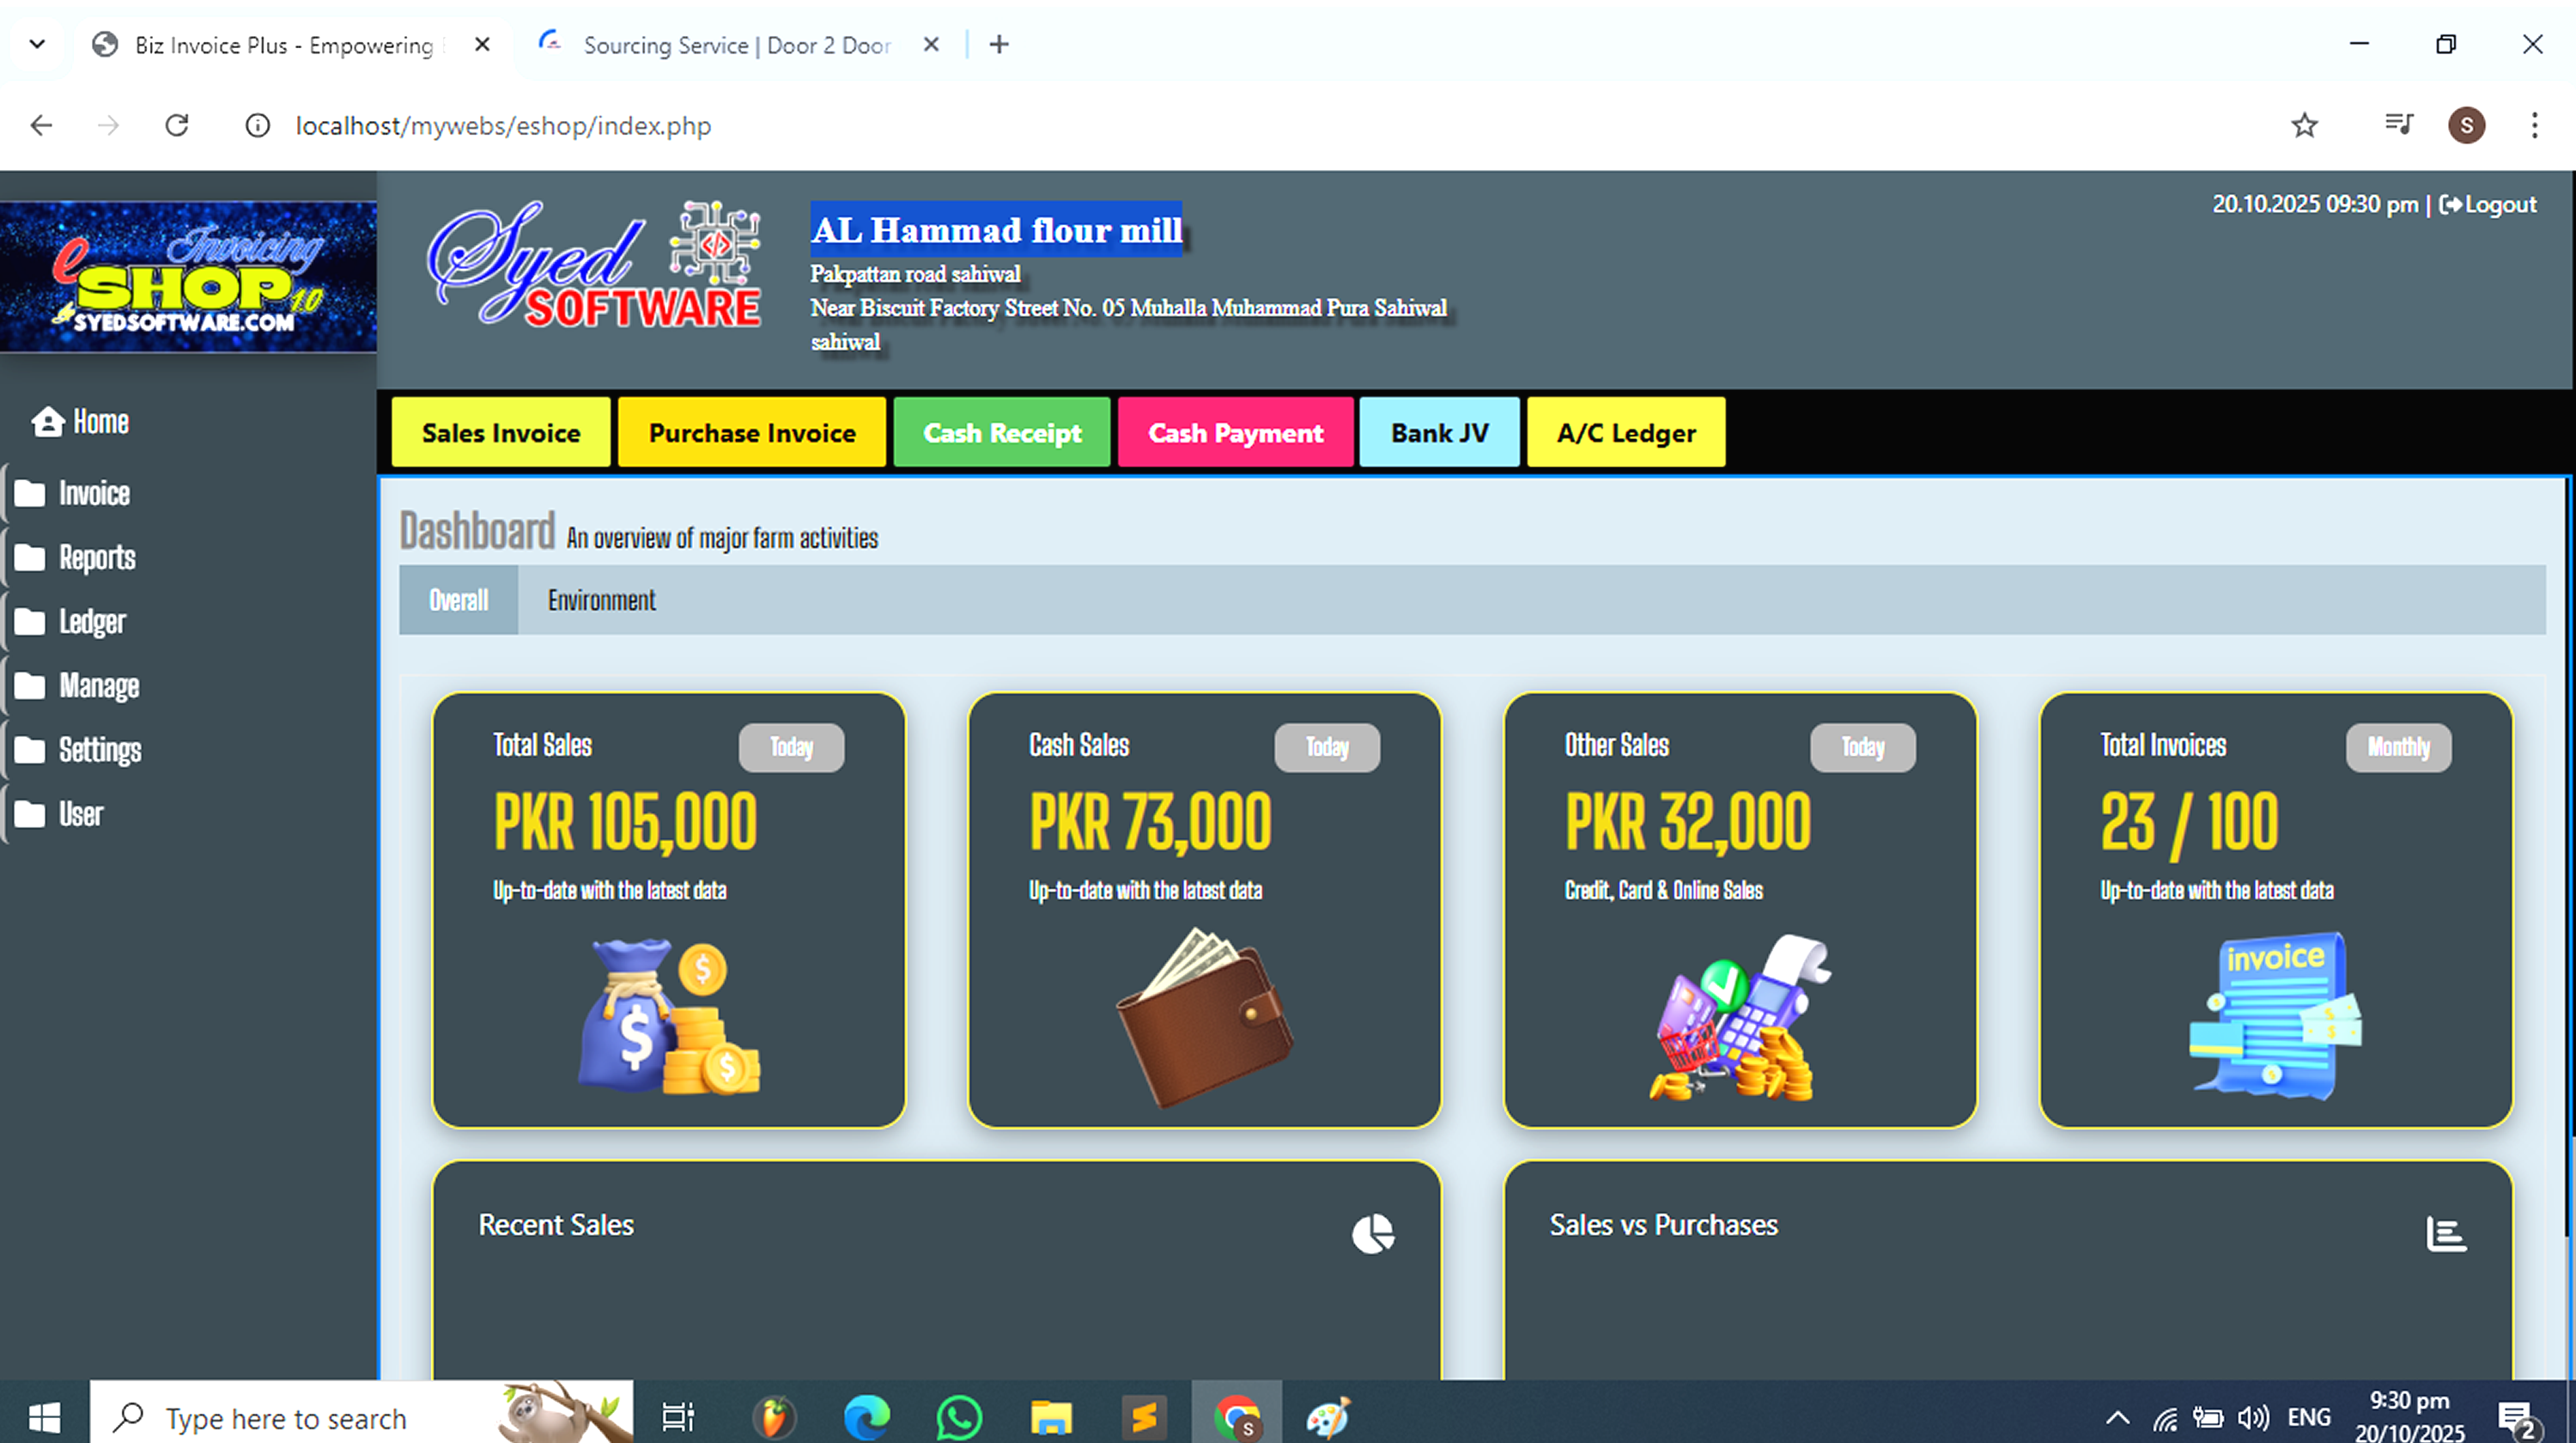This screenshot has height=1443, width=2576.
Task: Click the 23 / 100 invoices value
Action: [2189, 822]
